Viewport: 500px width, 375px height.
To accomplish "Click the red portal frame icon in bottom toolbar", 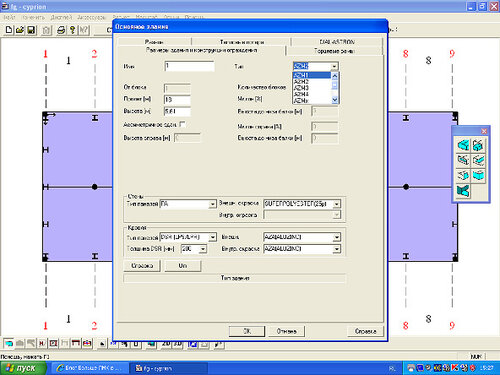I will click(x=76, y=343).
